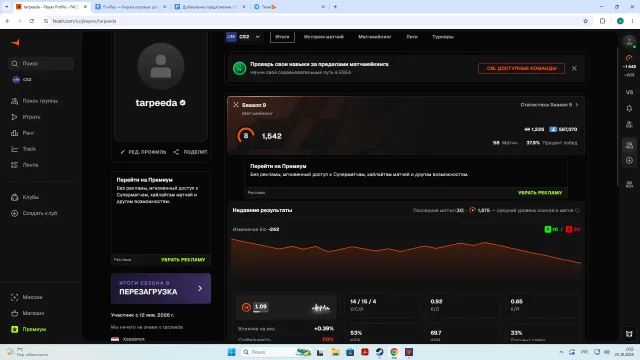Screen dimensions: 640x360
Task: Click the Season 9 crossed-swords icon
Action: pyautogui.click(x=236, y=105)
